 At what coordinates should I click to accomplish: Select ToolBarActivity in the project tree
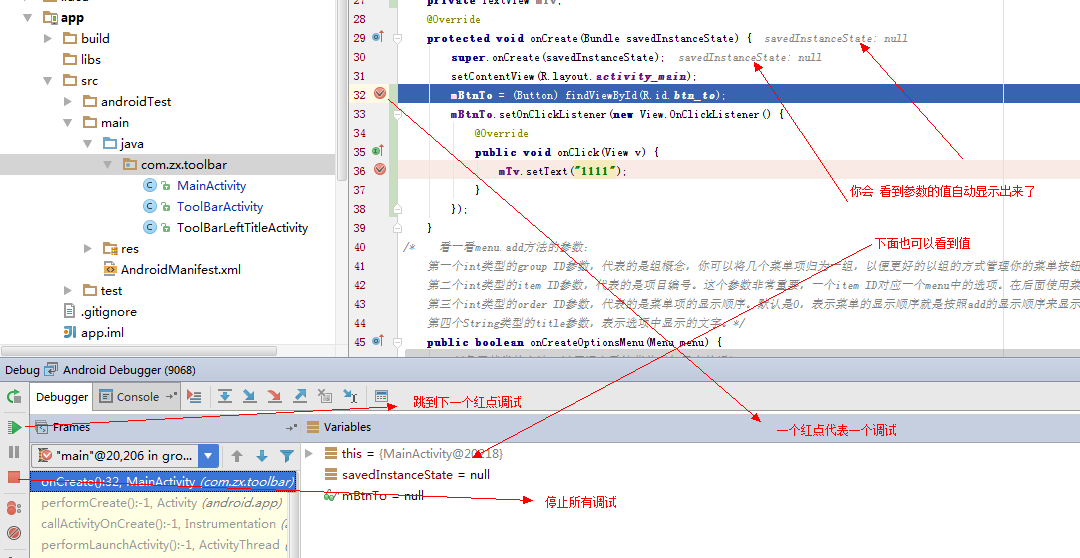(x=220, y=207)
